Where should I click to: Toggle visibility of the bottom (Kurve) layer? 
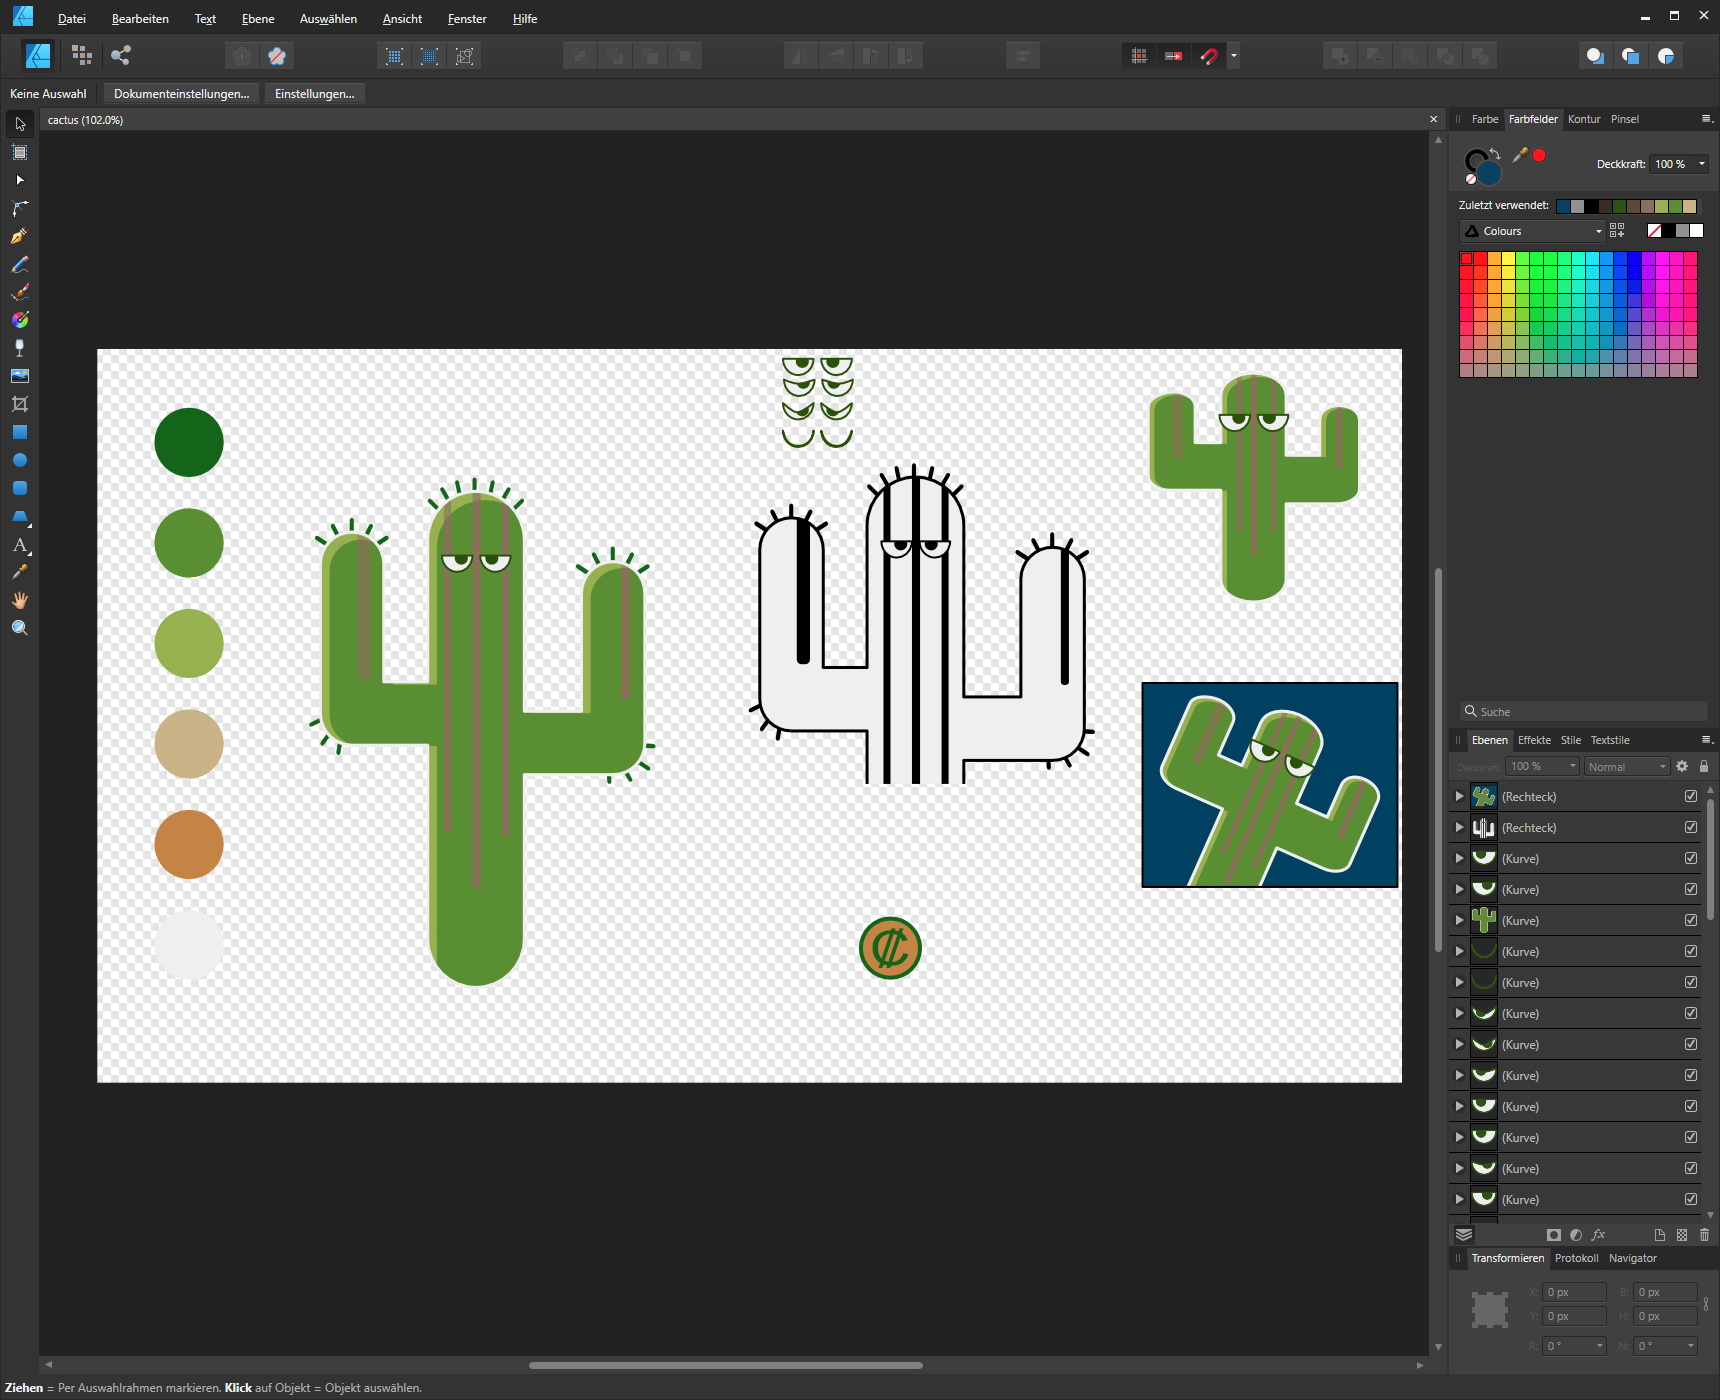click(x=1691, y=1199)
